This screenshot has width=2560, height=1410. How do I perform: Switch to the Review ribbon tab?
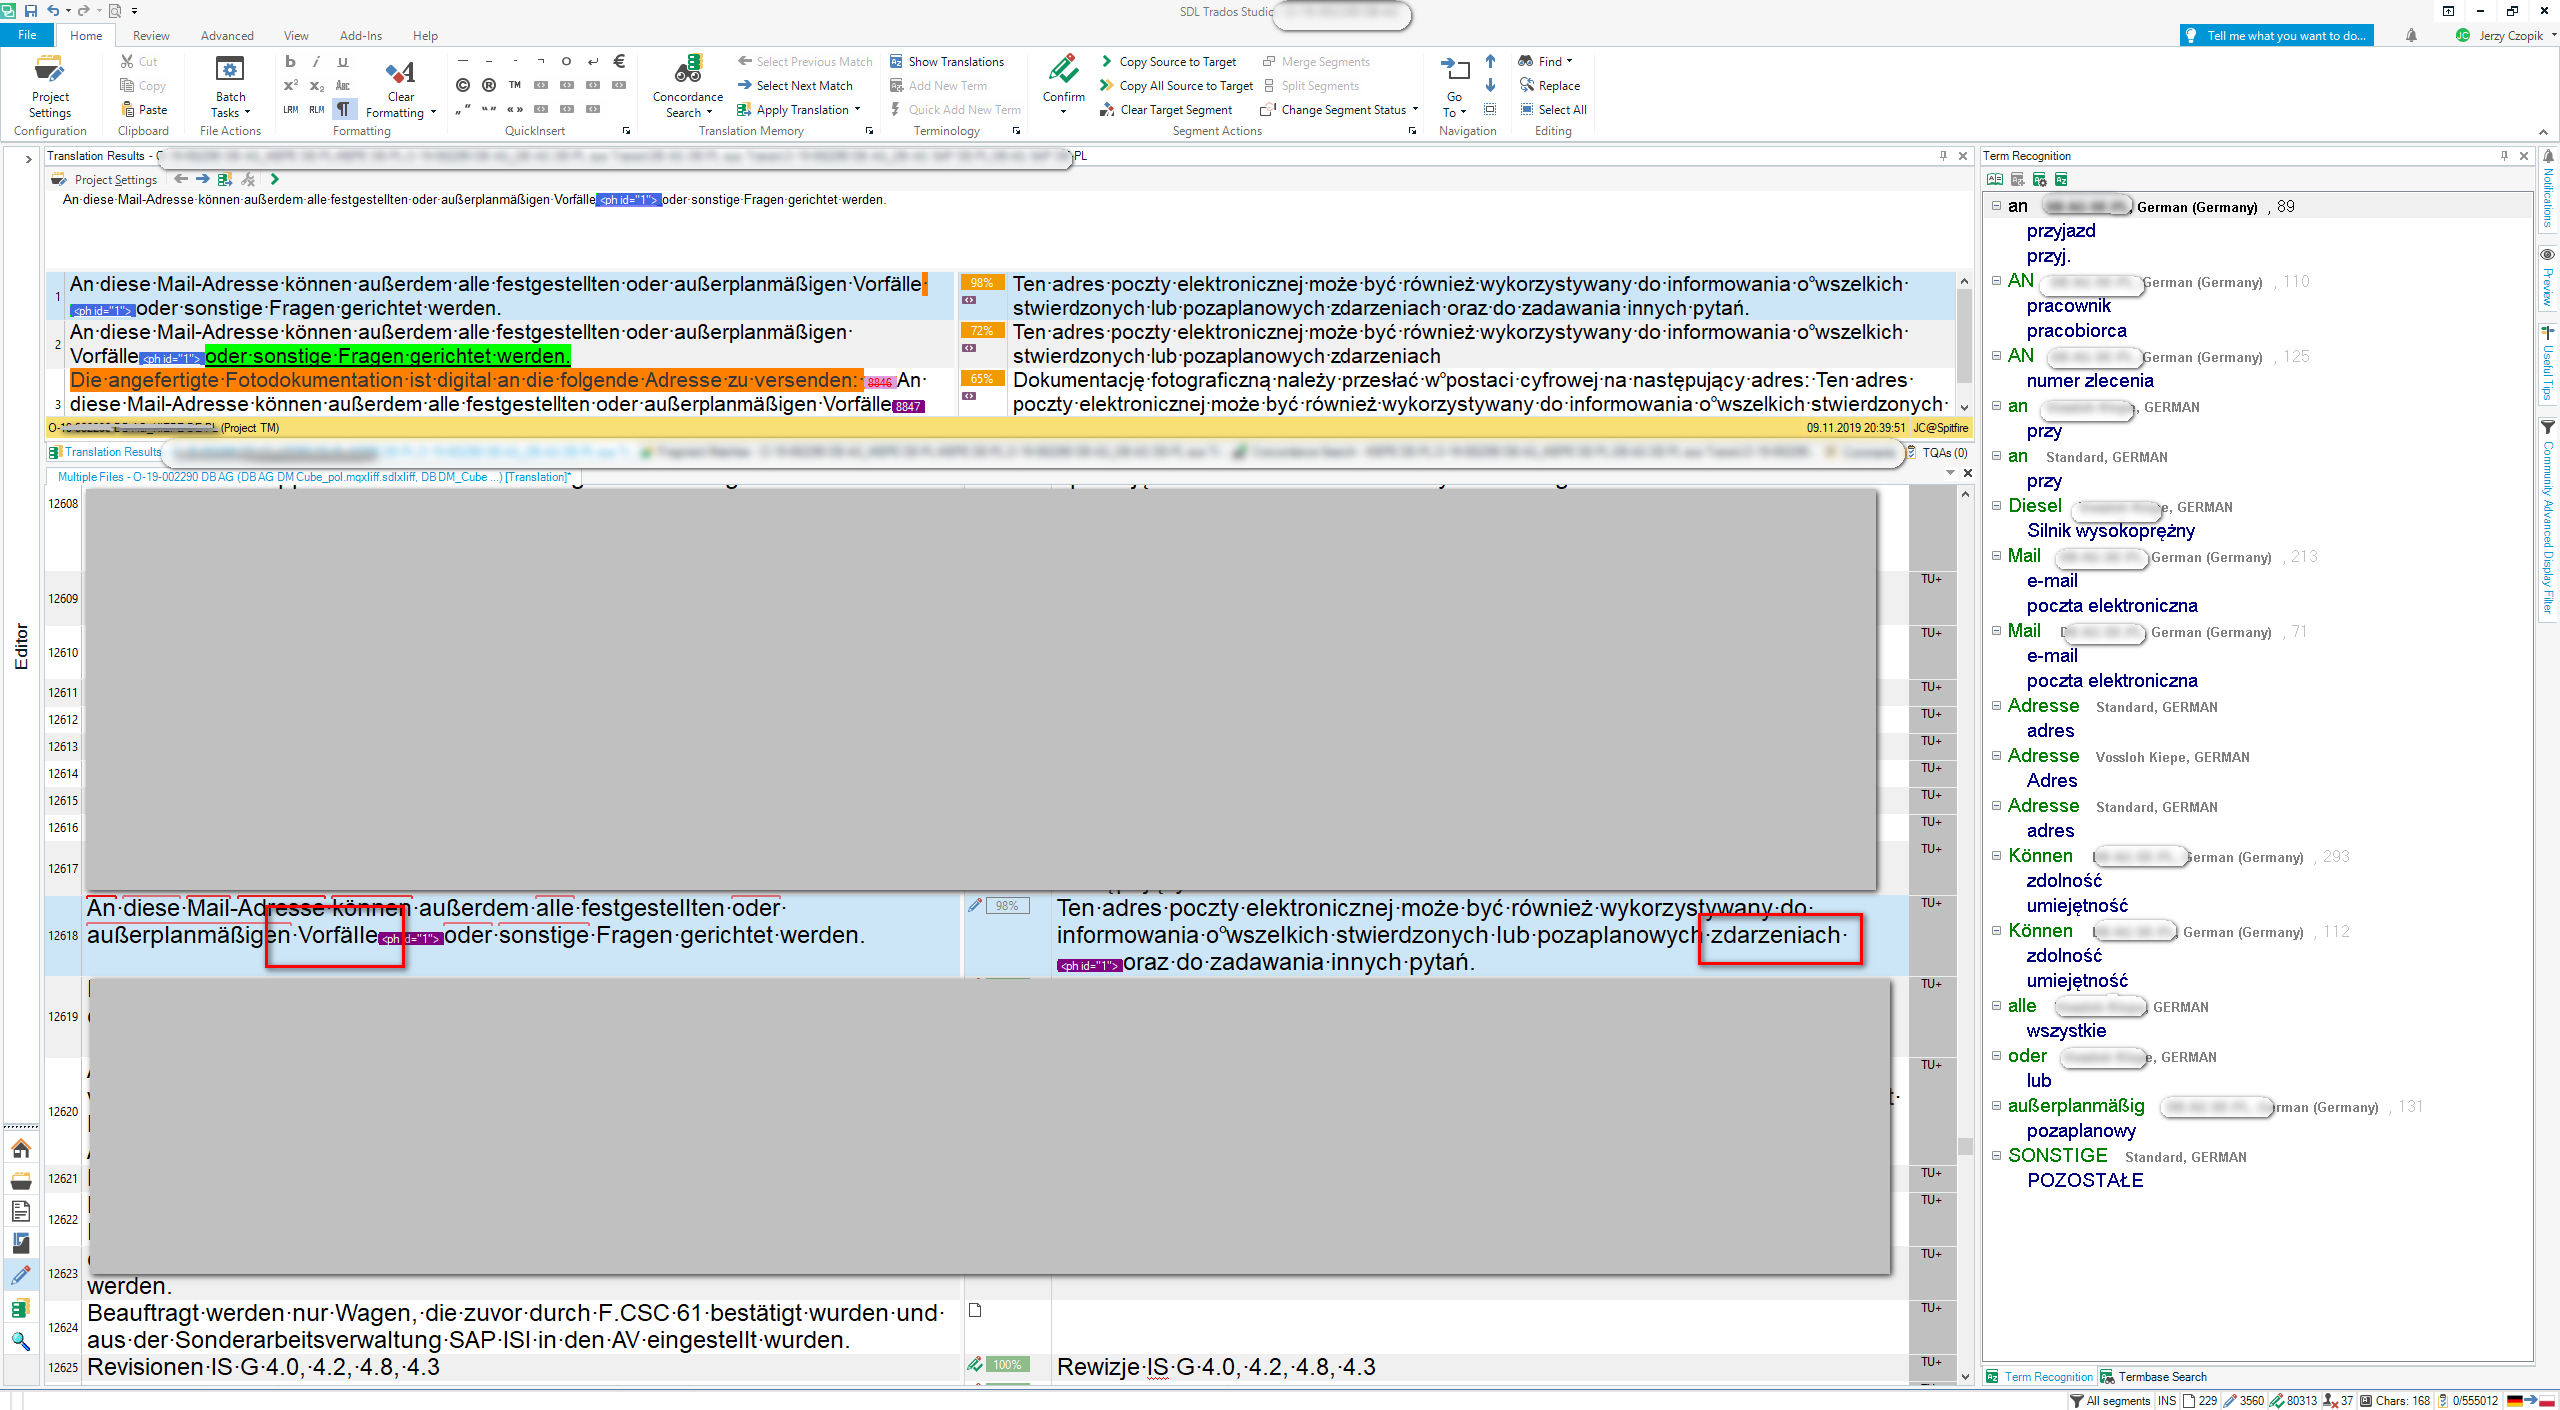(x=151, y=36)
